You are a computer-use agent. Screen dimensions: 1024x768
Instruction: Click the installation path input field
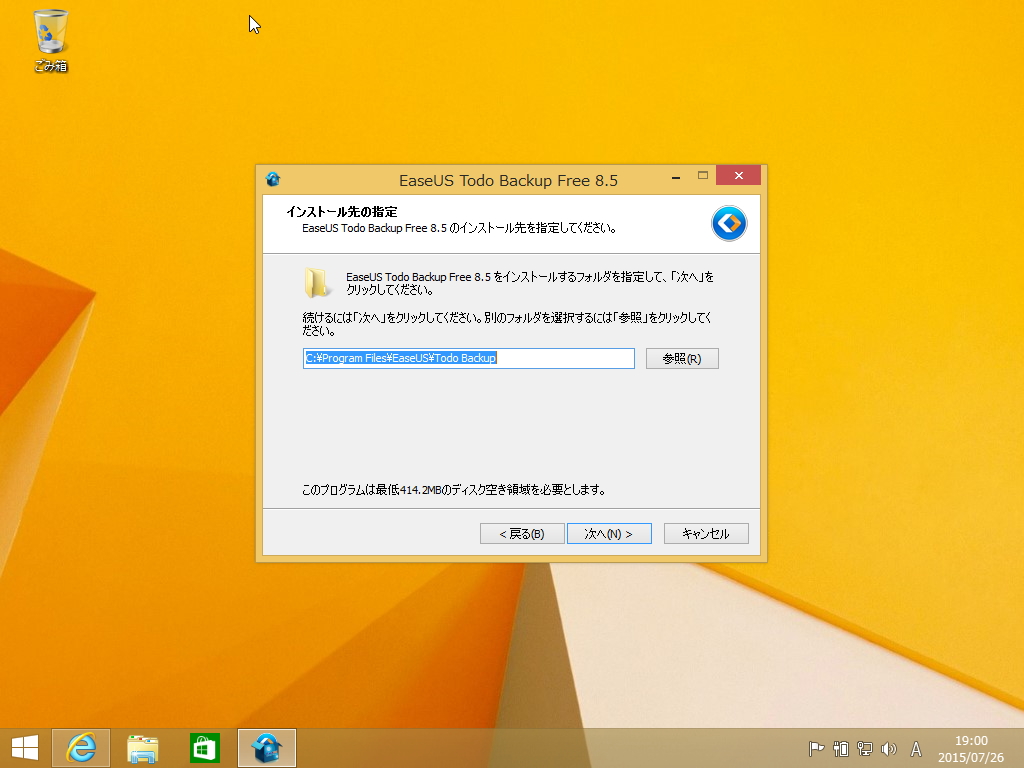pos(468,358)
